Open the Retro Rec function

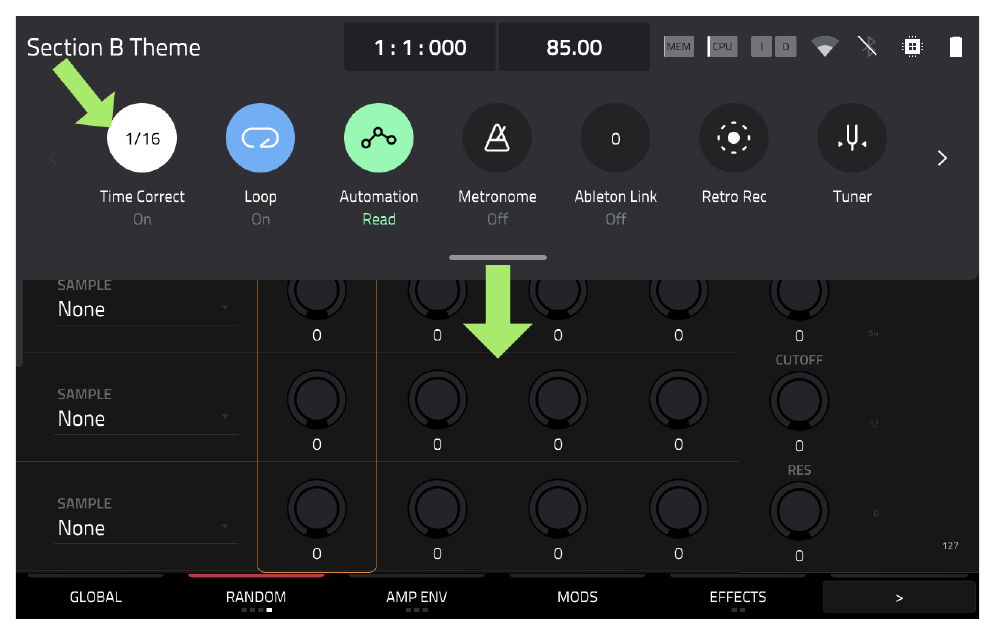pyautogui.click(x=734, y=138)
